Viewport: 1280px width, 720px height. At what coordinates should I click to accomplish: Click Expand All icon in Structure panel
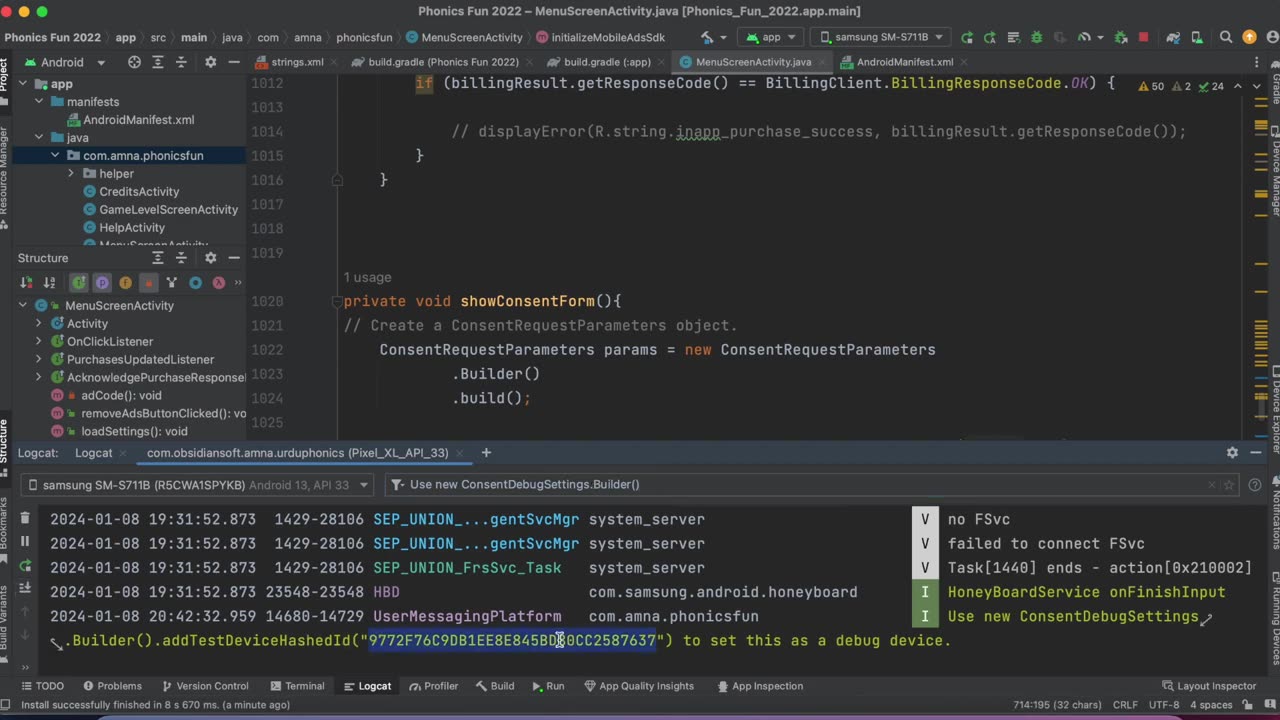pos(157,258)
